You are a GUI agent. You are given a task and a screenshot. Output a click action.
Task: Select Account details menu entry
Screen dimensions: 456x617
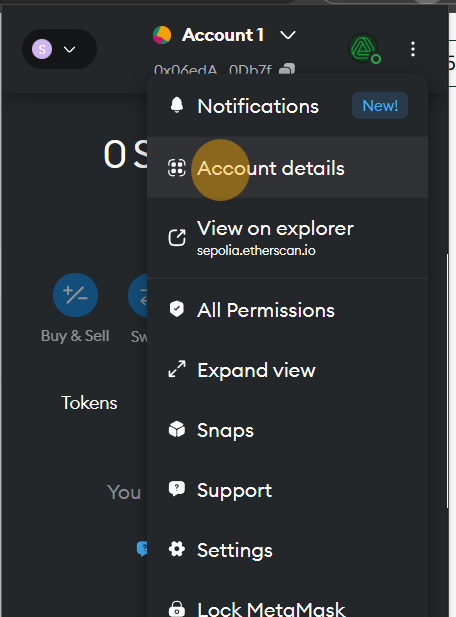point(288,168)
